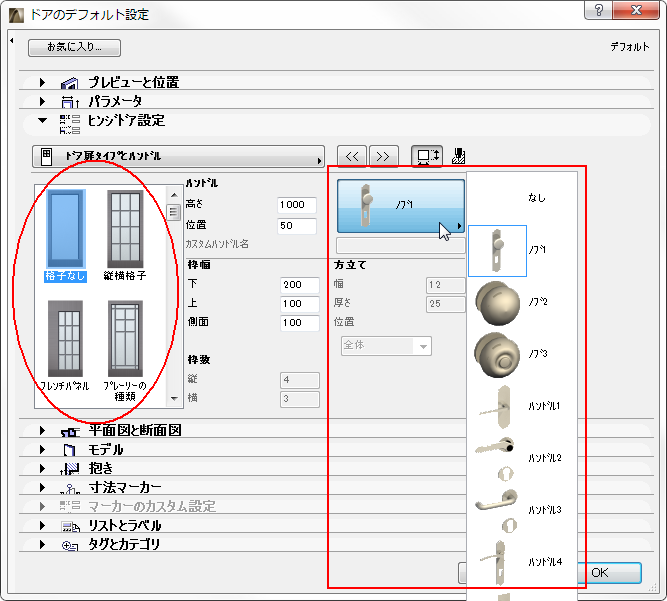This screenshot has height=601, width=667.
Task: Expand the 寸法マーカー panel
Action: (x=42, y=487)
